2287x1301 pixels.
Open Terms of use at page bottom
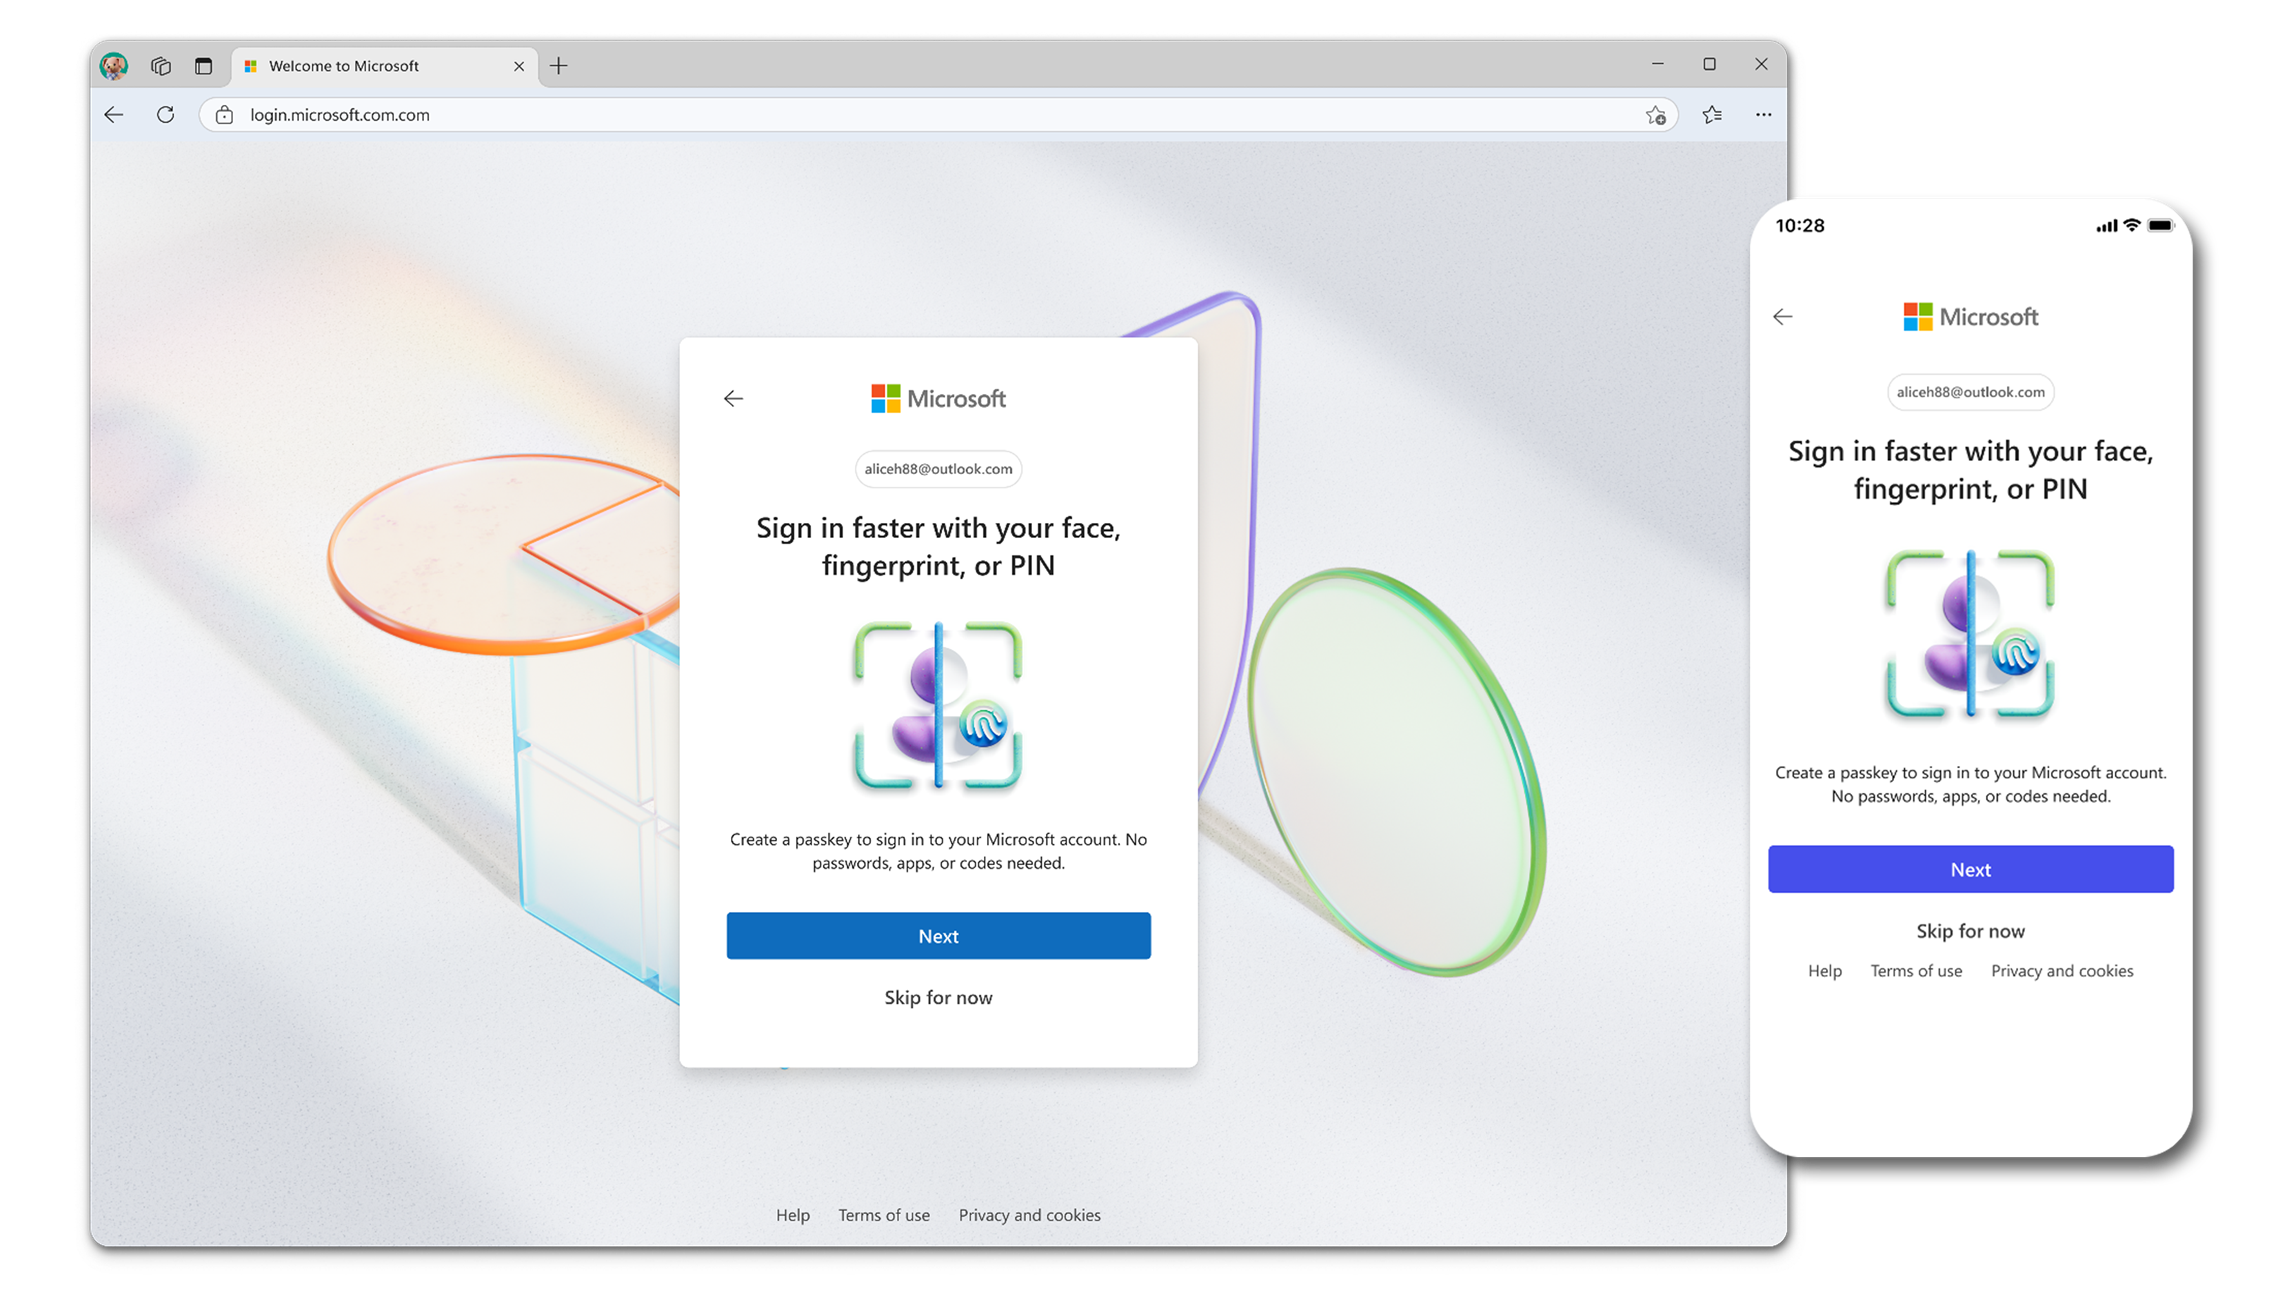[884, 1215]
